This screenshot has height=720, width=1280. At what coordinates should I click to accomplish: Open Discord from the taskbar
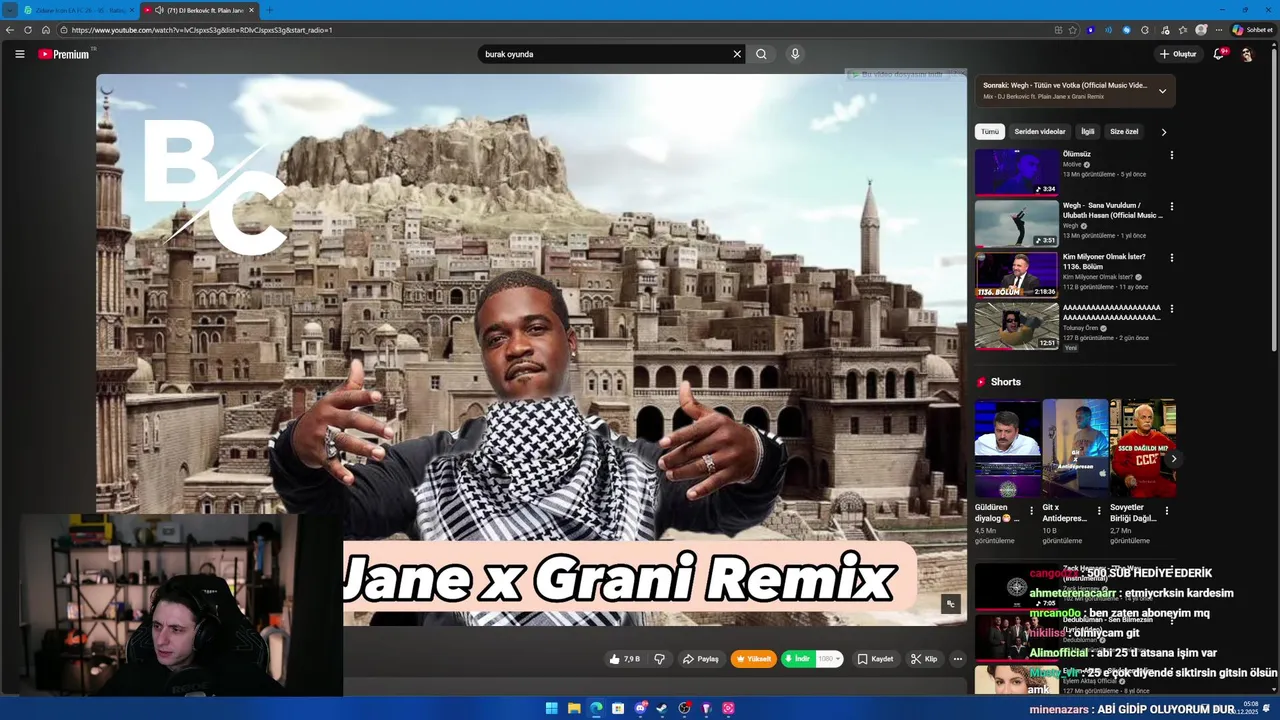641,708
